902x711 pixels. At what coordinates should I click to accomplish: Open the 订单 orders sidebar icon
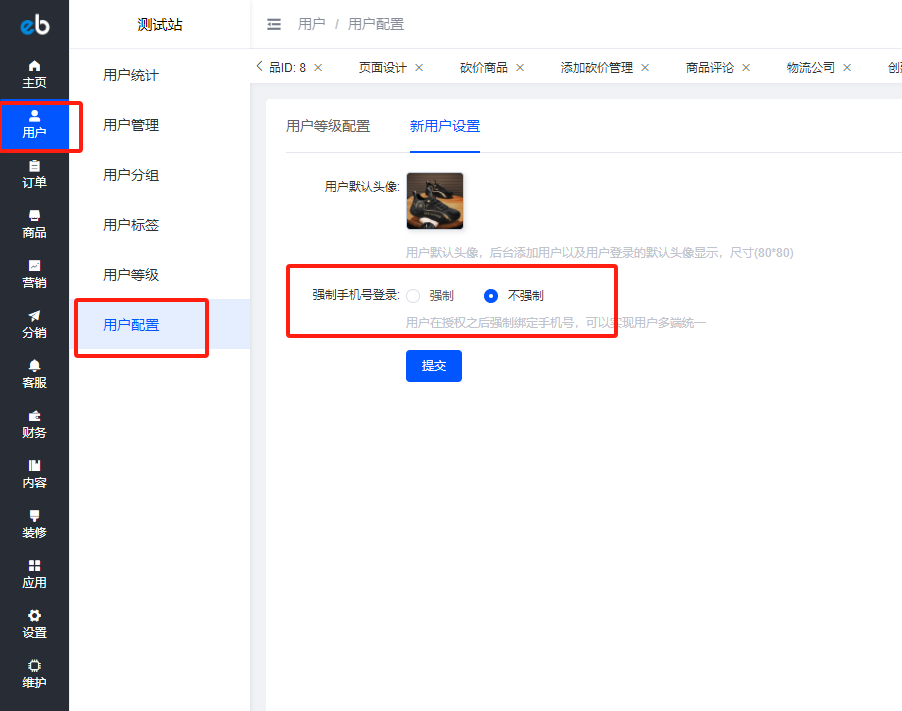click(34, 166)
